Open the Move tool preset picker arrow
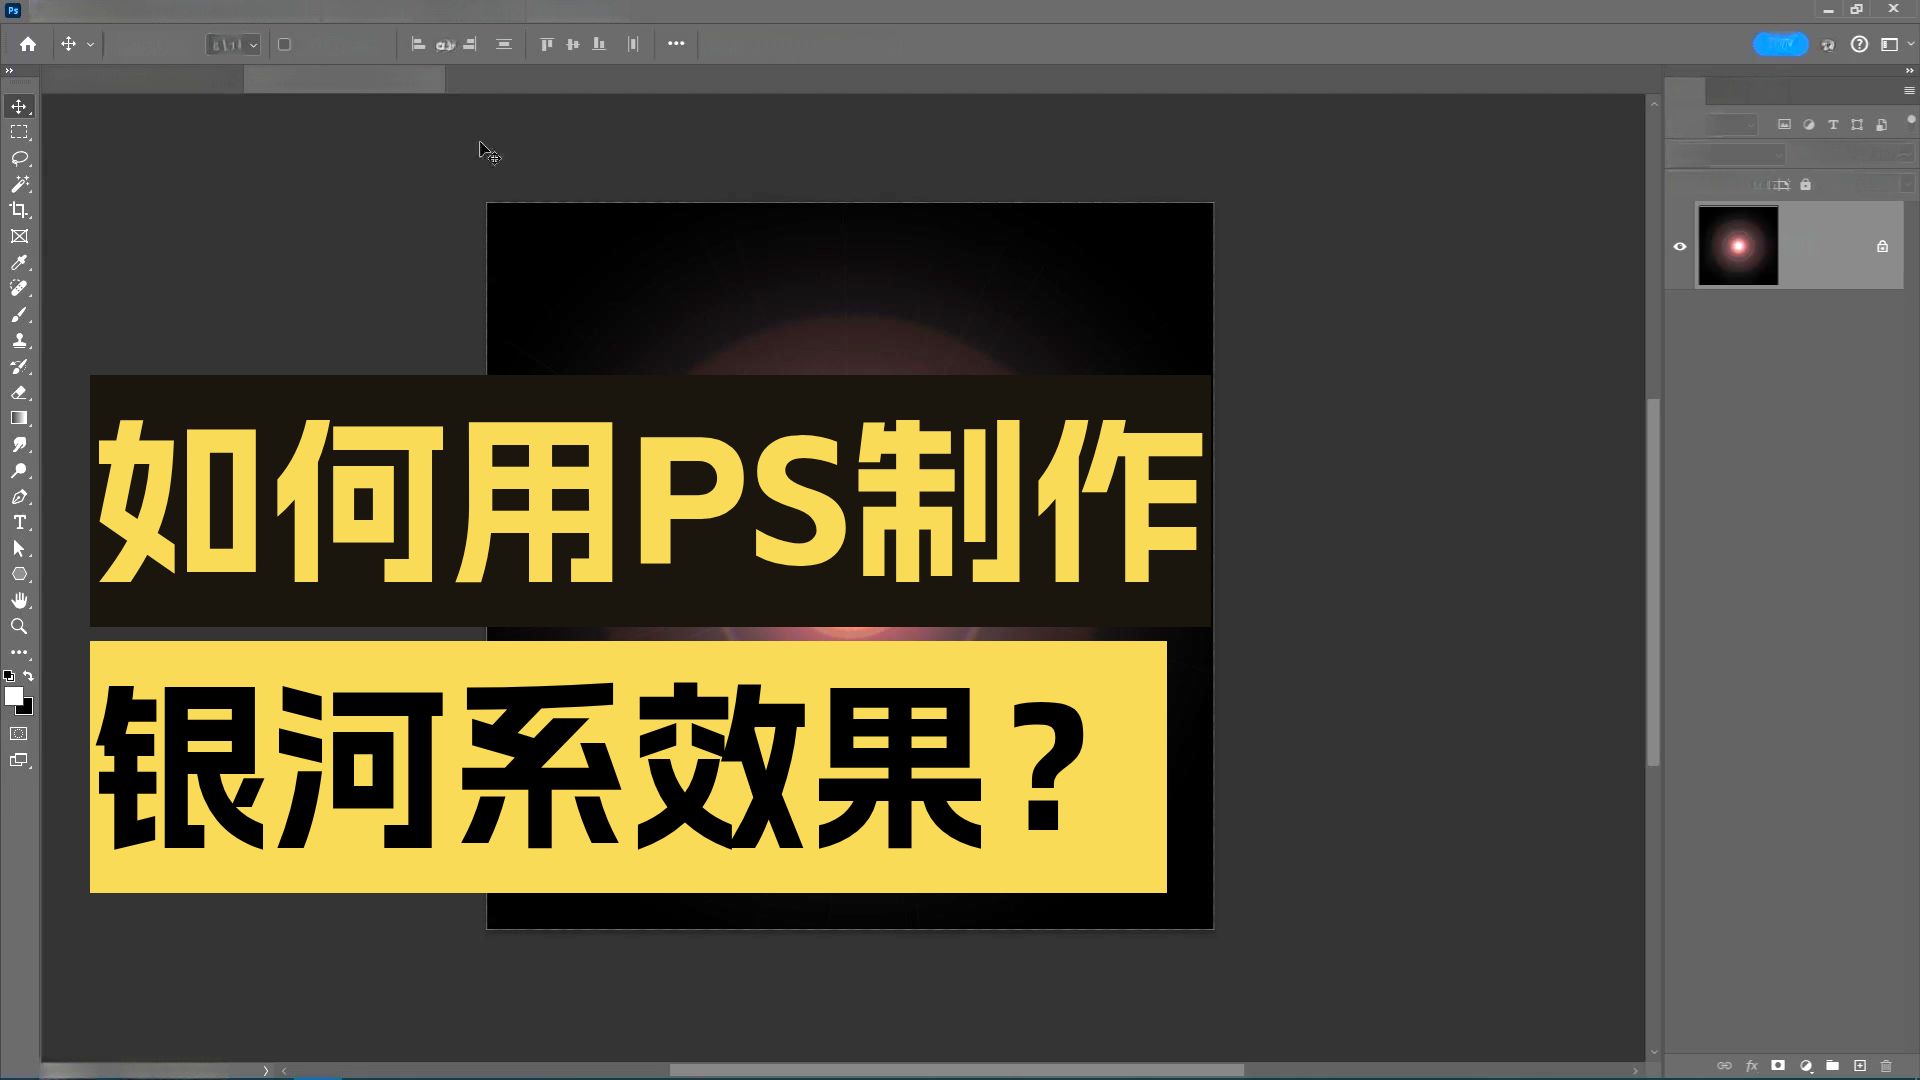Screen dimensions: 1920x1080 pyautogui.click(x=90, y=45)
